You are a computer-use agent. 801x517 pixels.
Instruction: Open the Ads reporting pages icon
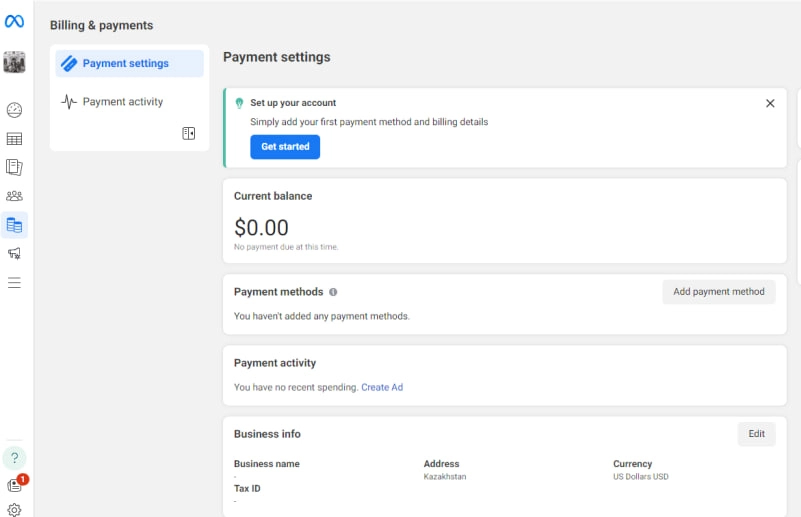coord(14,167)
